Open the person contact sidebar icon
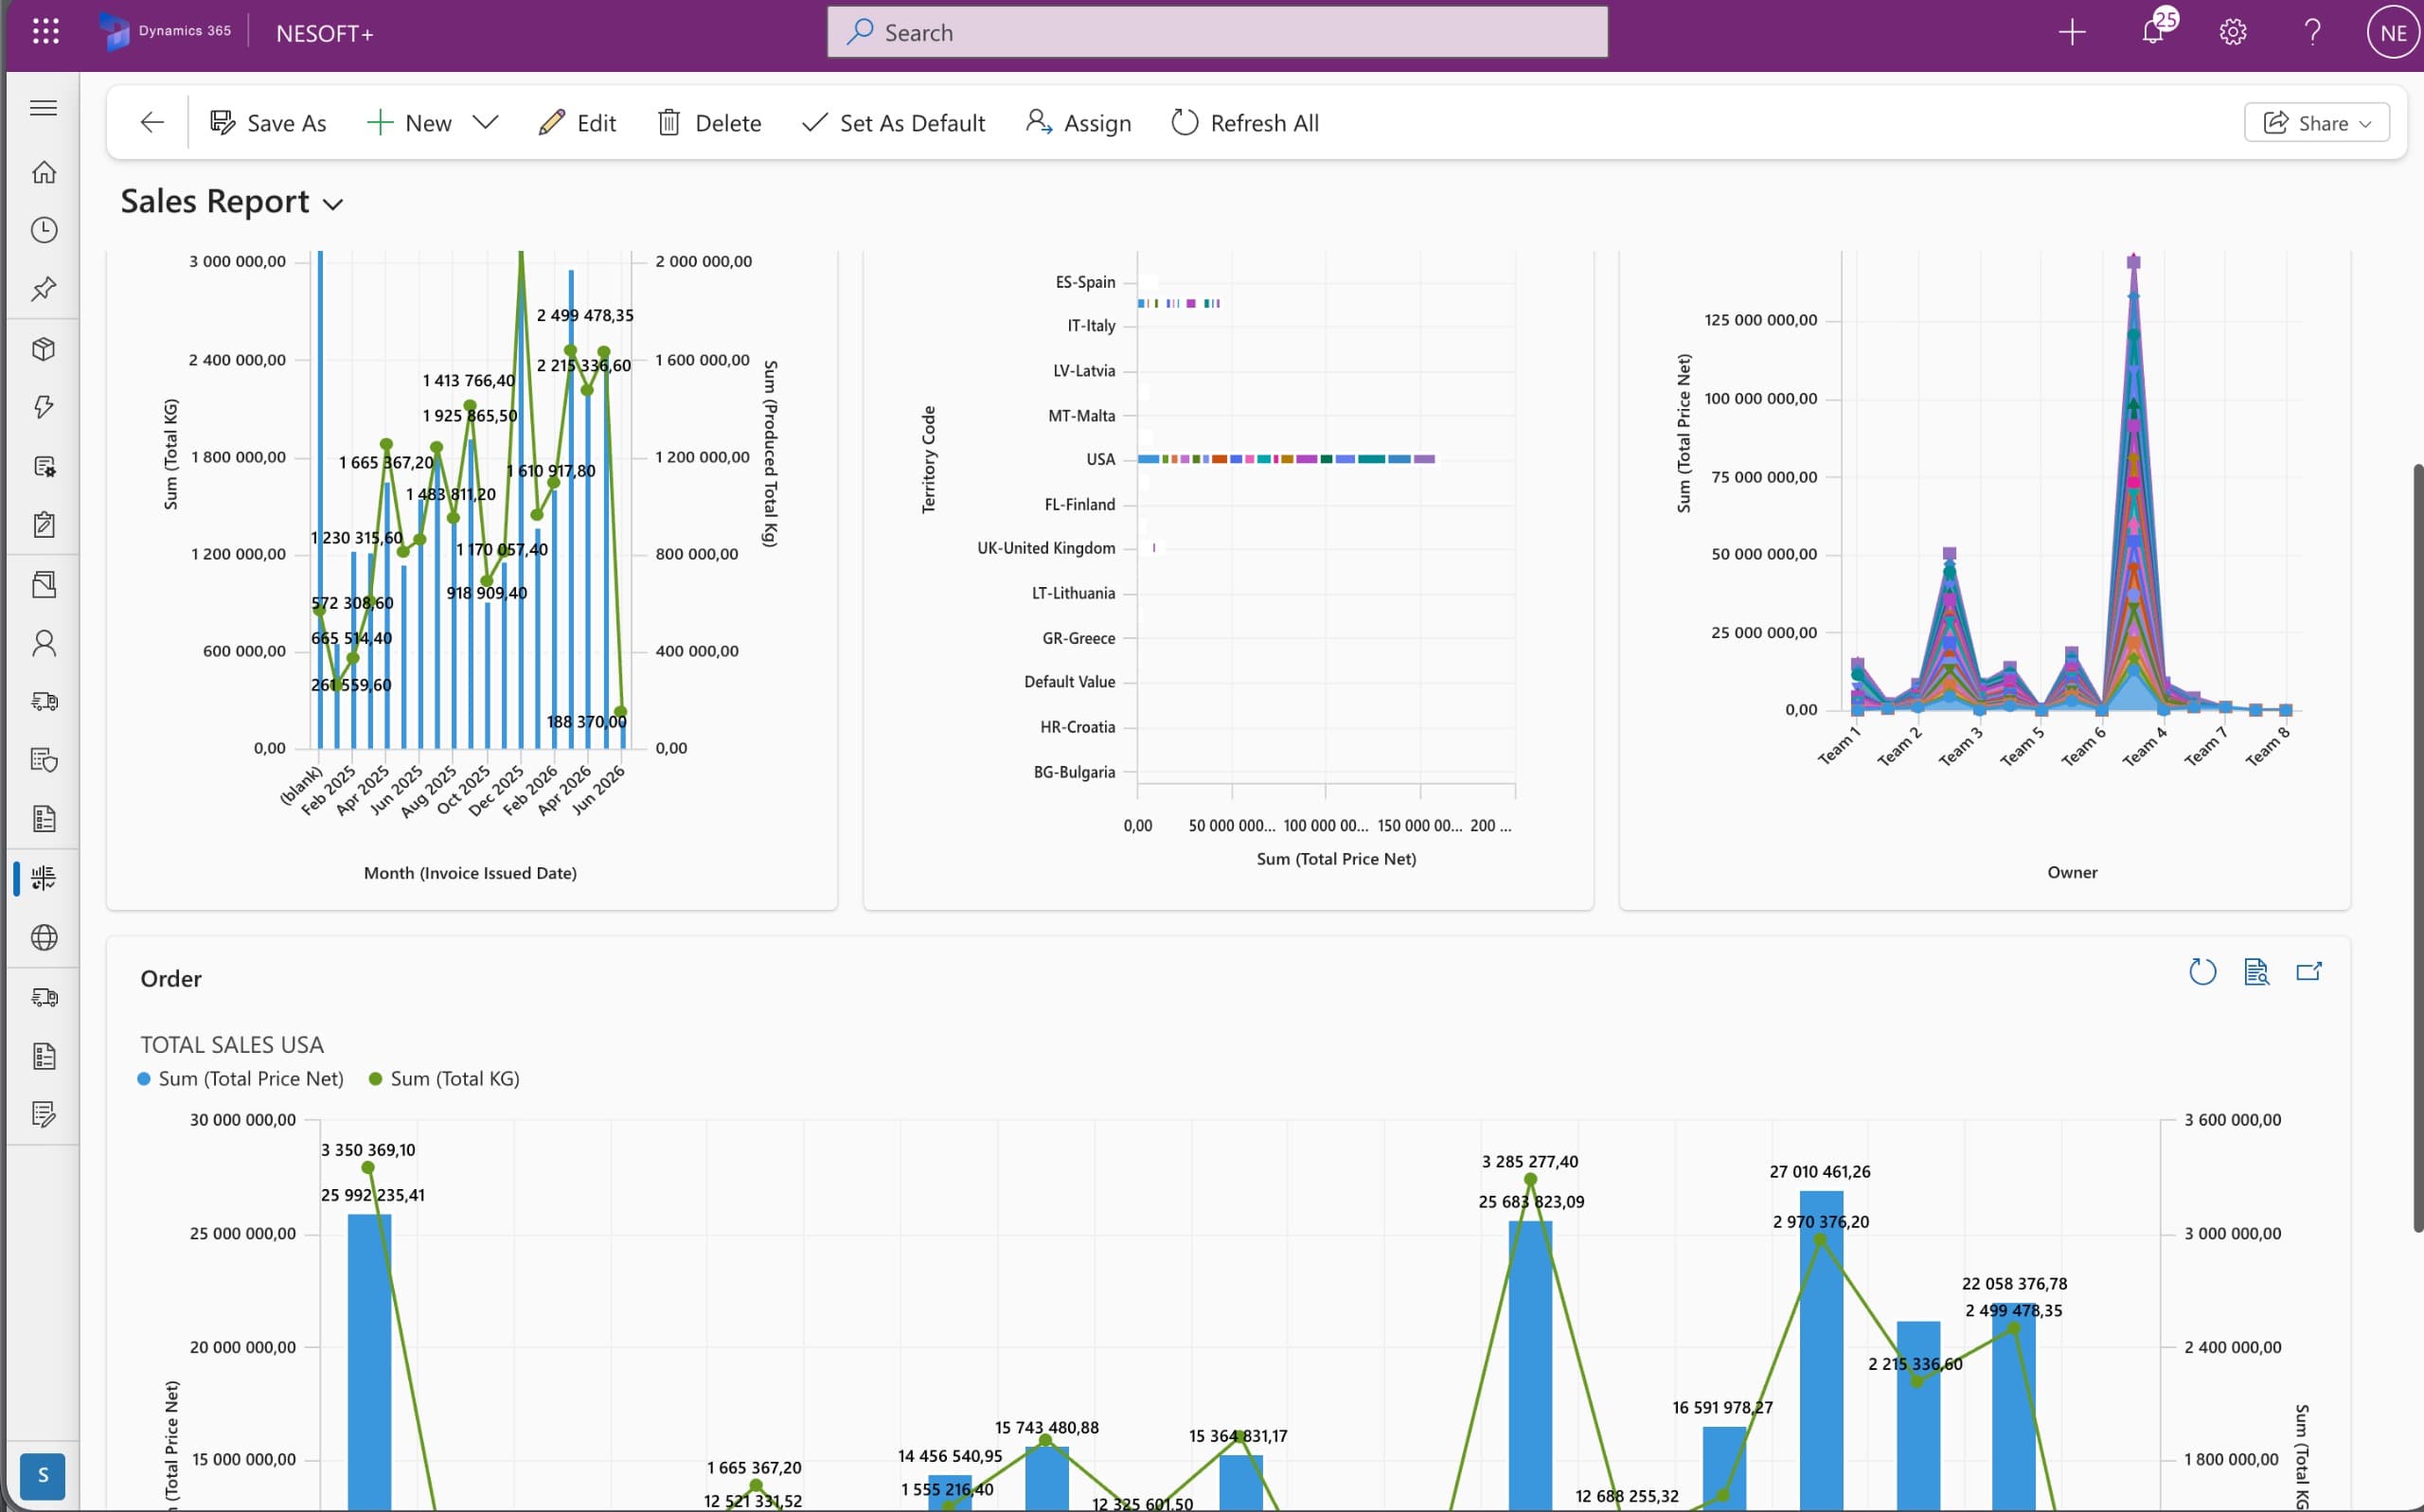 tap(43, 643)
